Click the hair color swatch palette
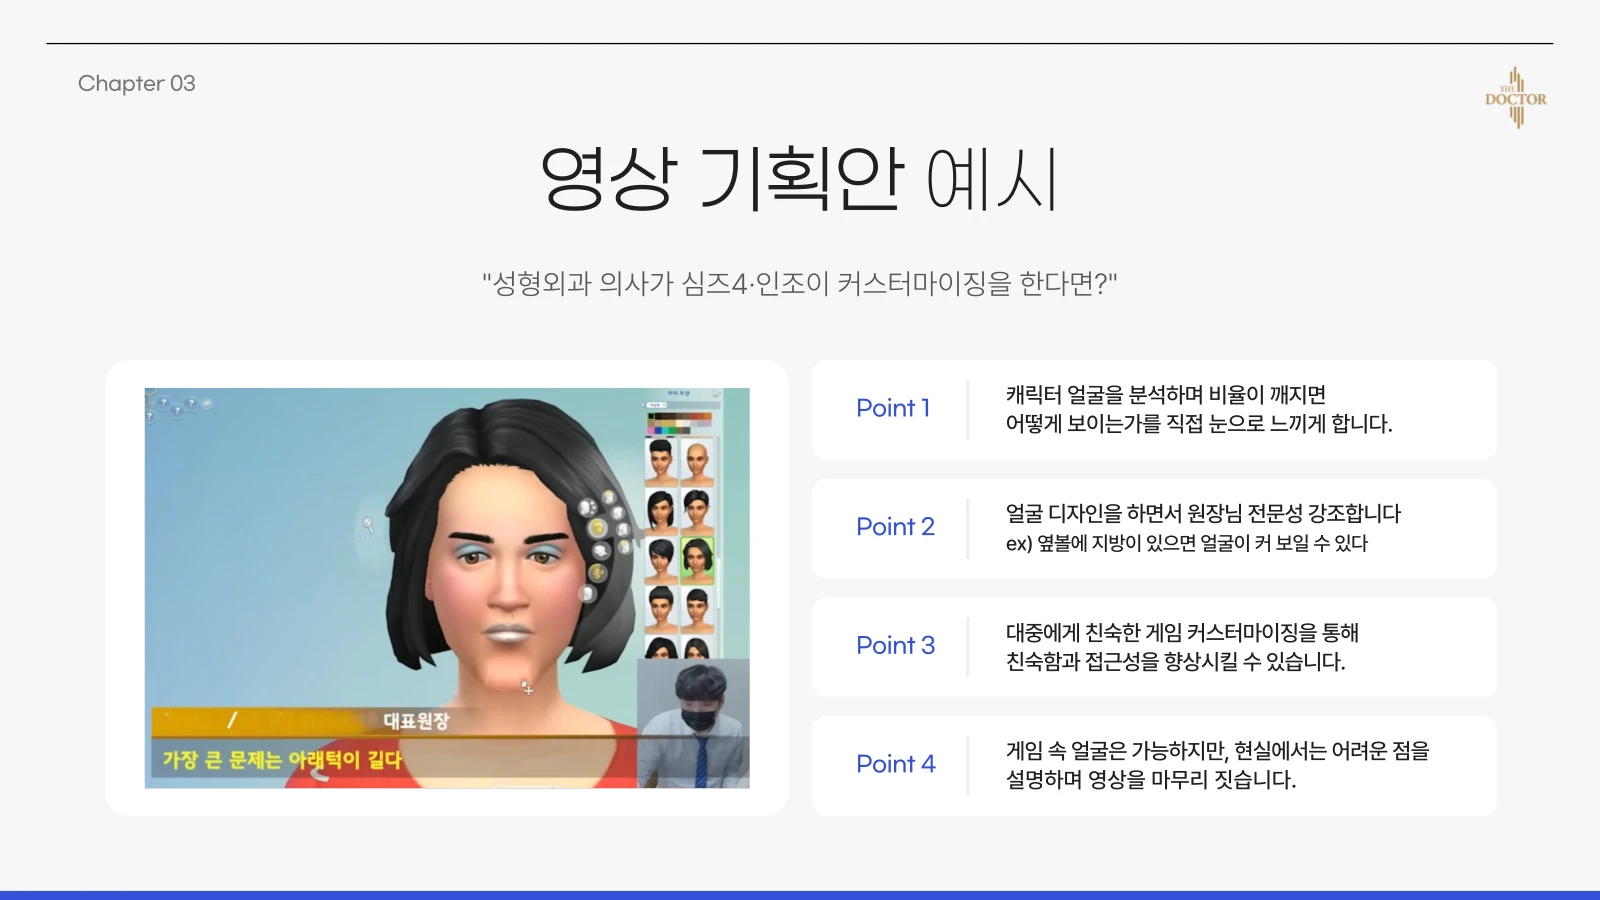 click(x=679, y=423)
